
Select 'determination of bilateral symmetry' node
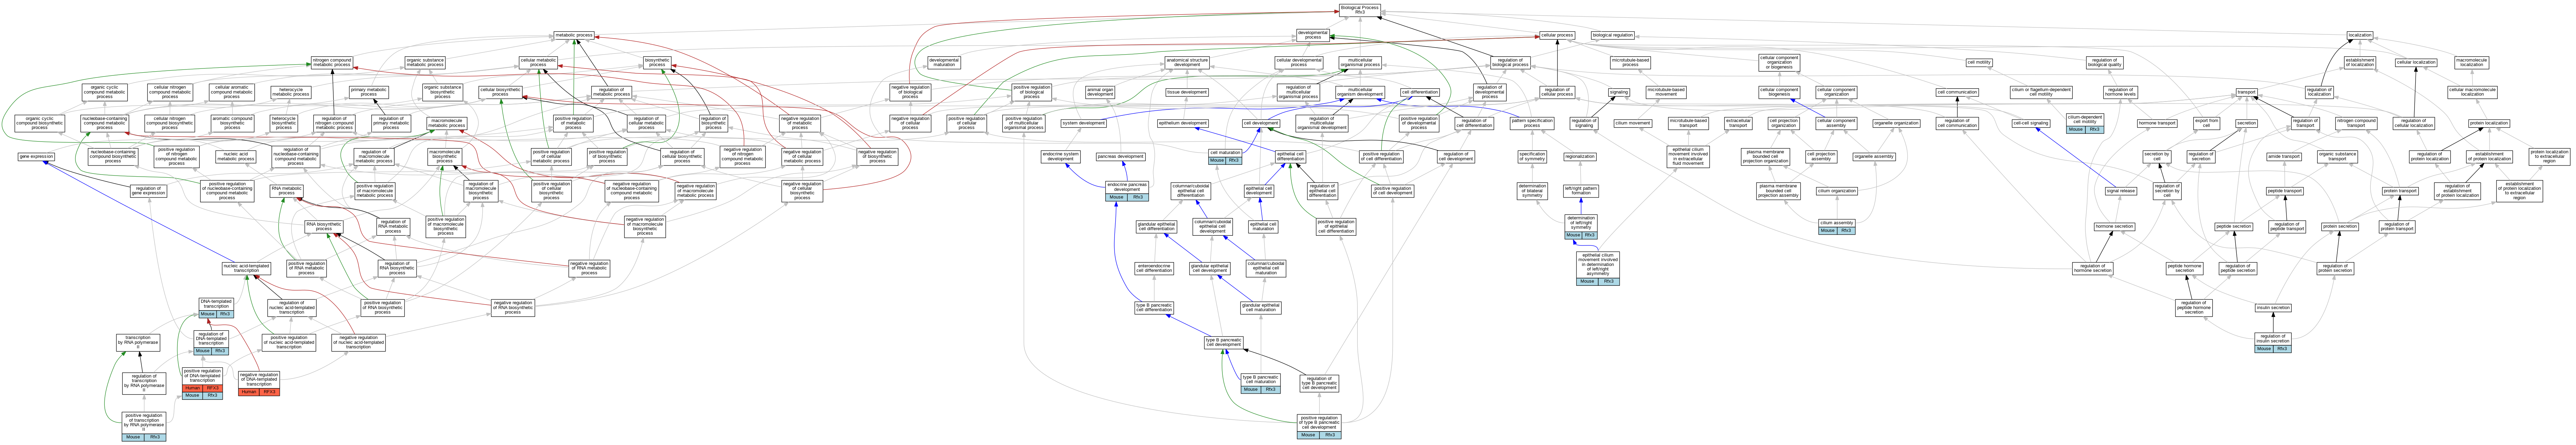pyautogui.click(x=1532, y=190)
